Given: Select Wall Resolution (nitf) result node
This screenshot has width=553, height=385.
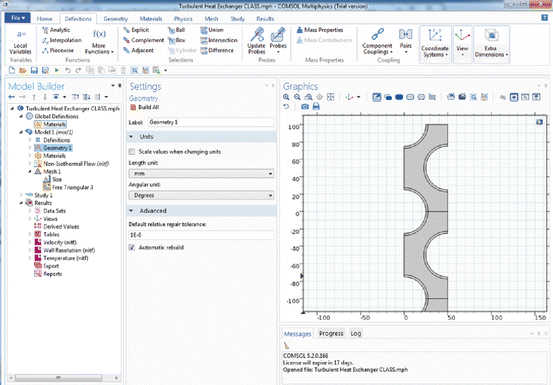Looking at the screenshot, I should click(65, 250).
